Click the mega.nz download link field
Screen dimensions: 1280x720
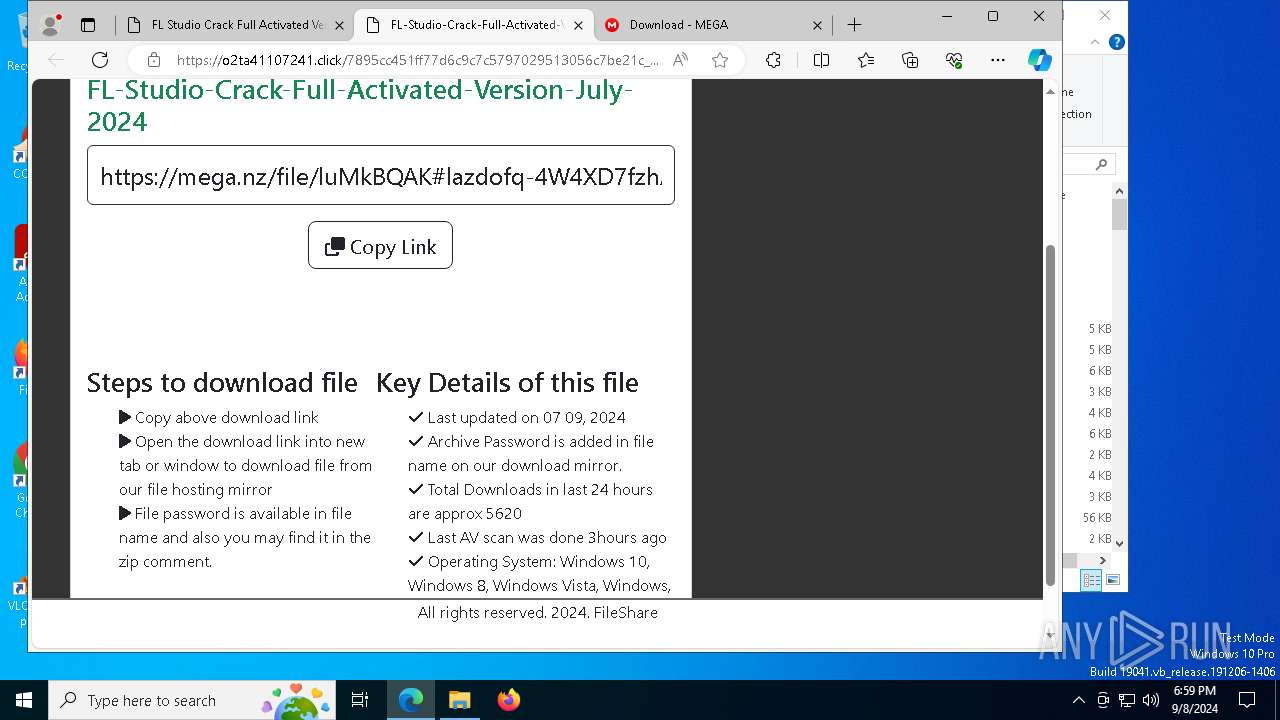[x=381, y=176]
